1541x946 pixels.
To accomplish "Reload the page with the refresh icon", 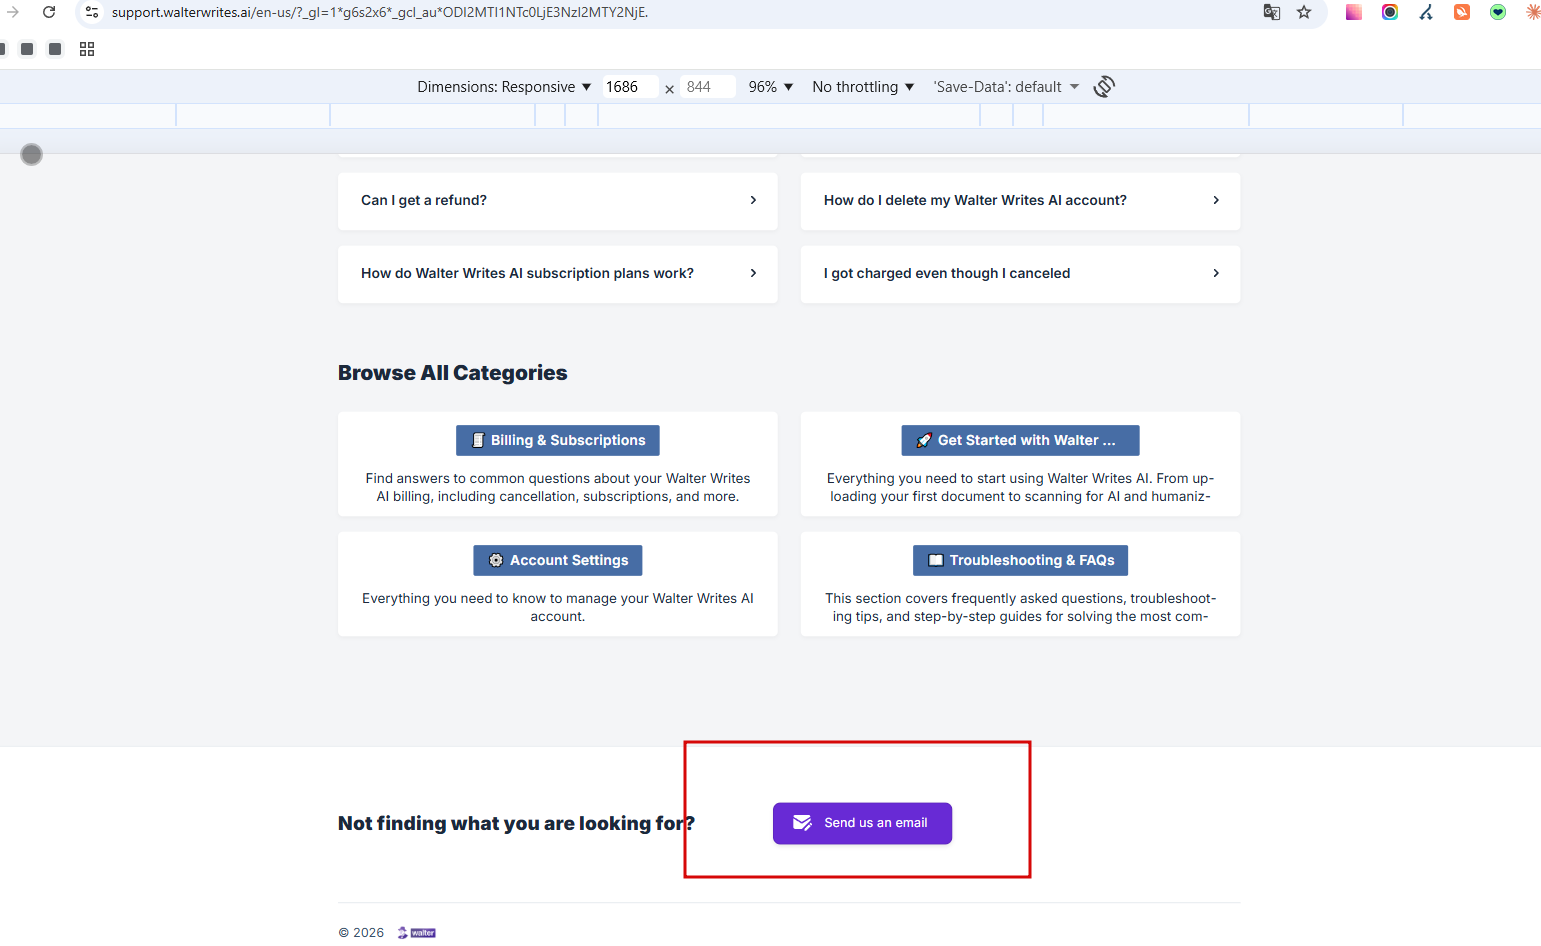I will [x=49, y=12].
